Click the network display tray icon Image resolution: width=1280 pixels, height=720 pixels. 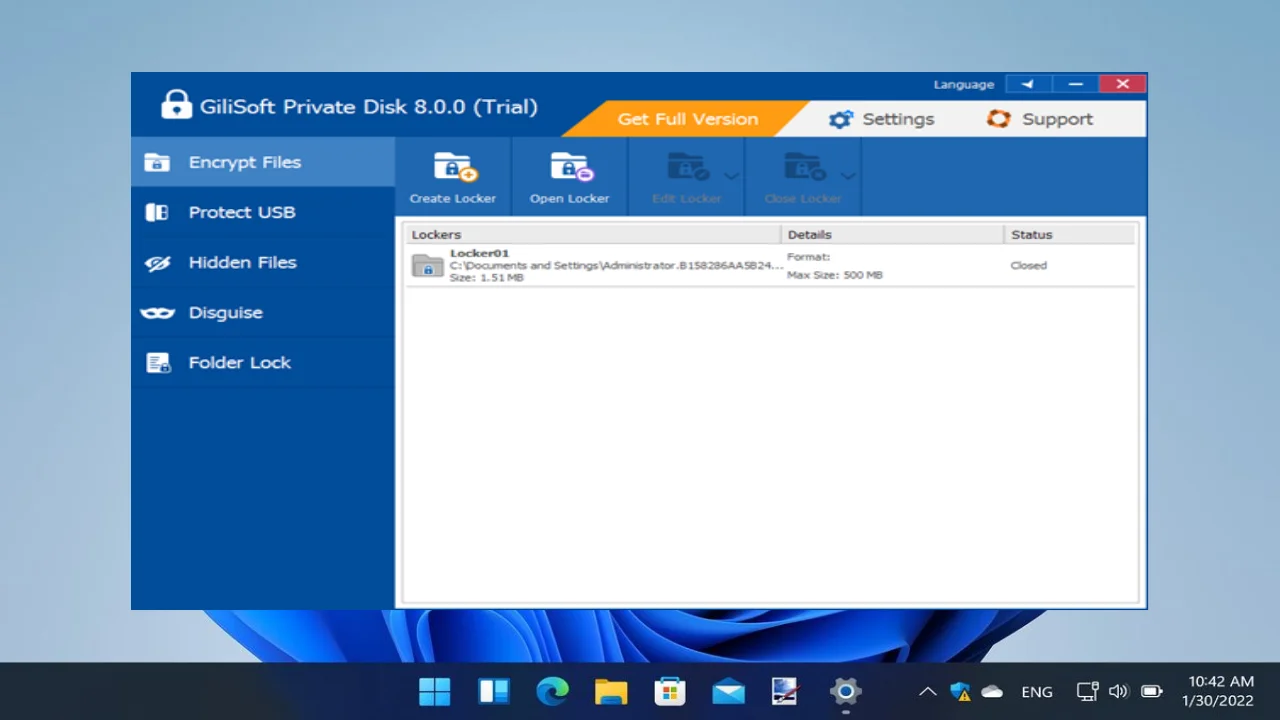coord(1088,691)
